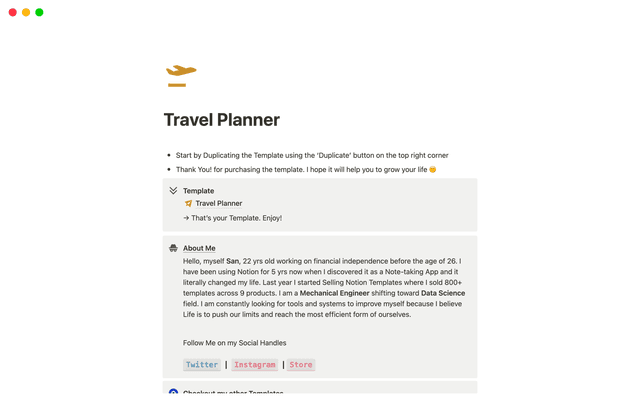
Task: Click the 'Follow Me on my Social Handles' text
Action: point(234,342)
